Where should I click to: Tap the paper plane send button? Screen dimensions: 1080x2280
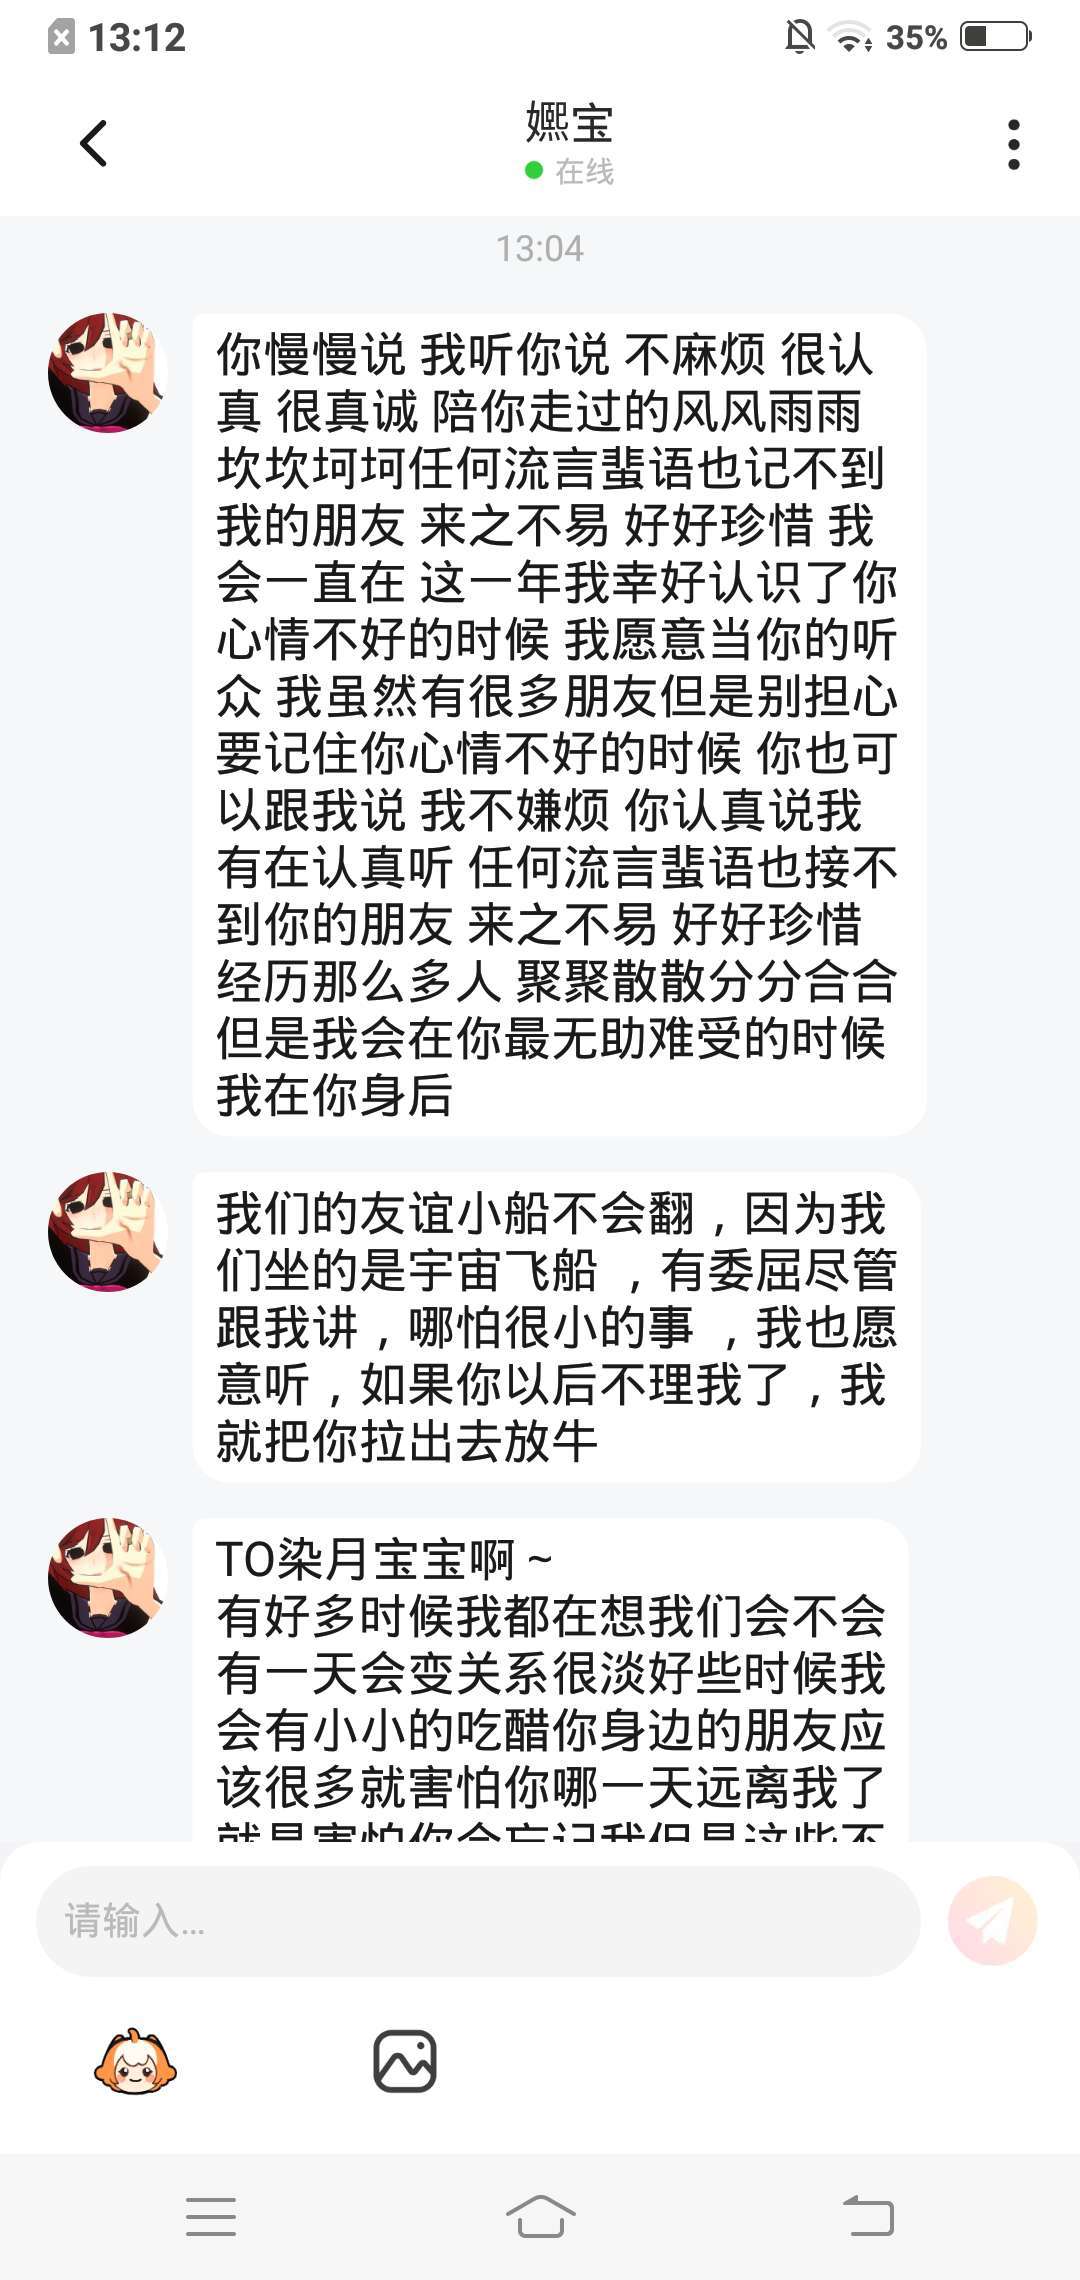click(x=992, y=1921)
